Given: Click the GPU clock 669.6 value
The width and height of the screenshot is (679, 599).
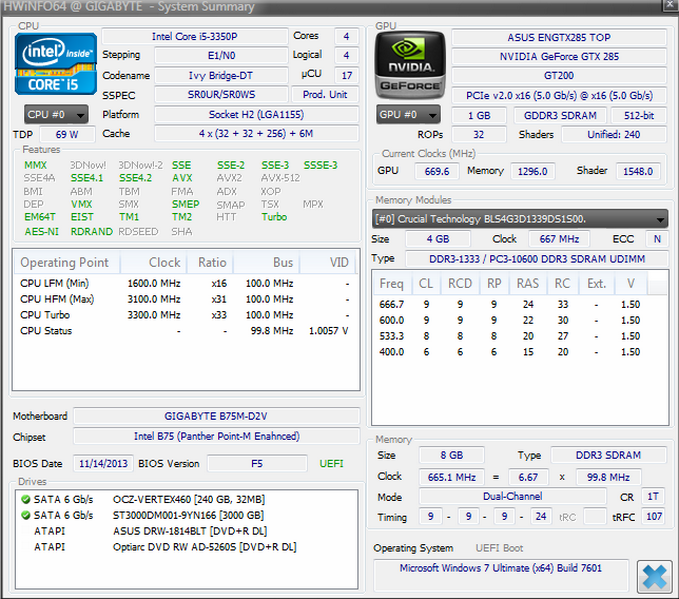Looking at the screenshot, I should click(x=437, y=172).
